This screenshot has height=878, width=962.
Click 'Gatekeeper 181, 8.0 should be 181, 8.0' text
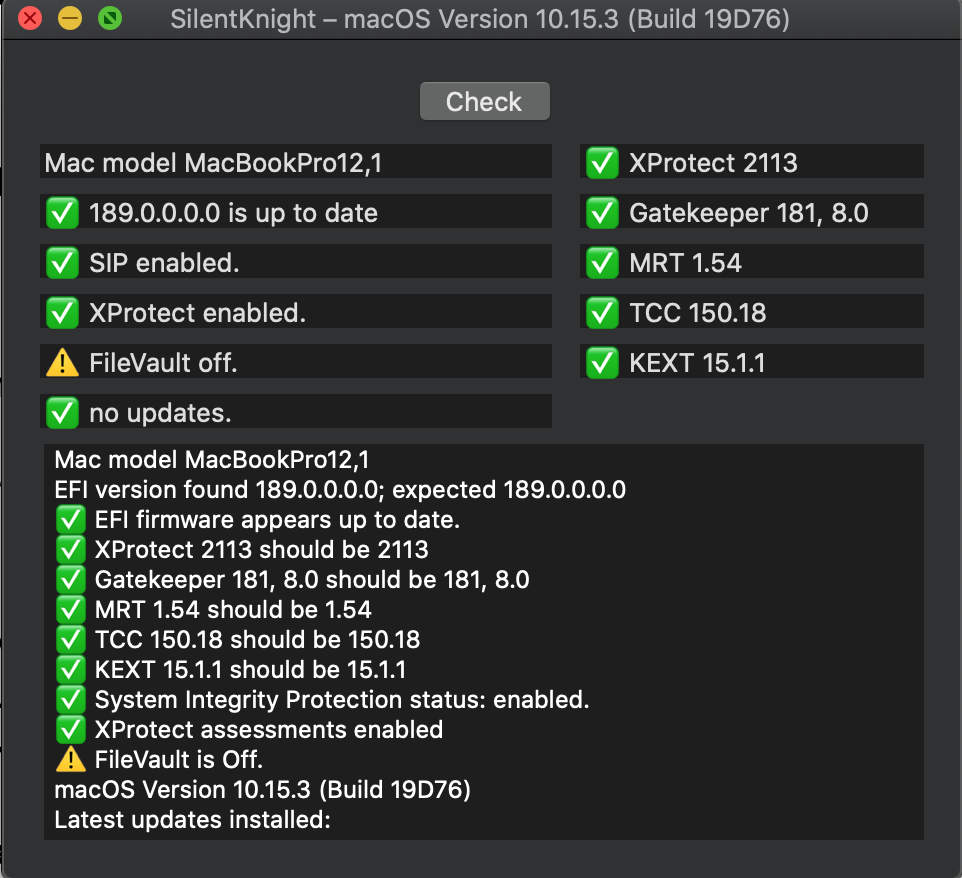(312, 580)
